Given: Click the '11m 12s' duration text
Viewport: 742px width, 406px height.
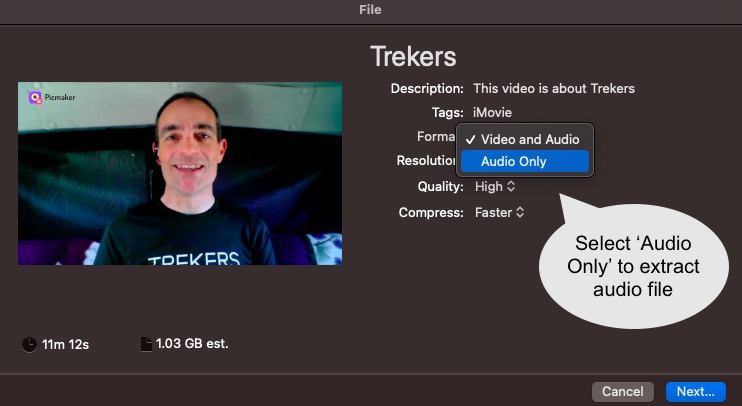Looking at the screenshot, I should [65, 344].
